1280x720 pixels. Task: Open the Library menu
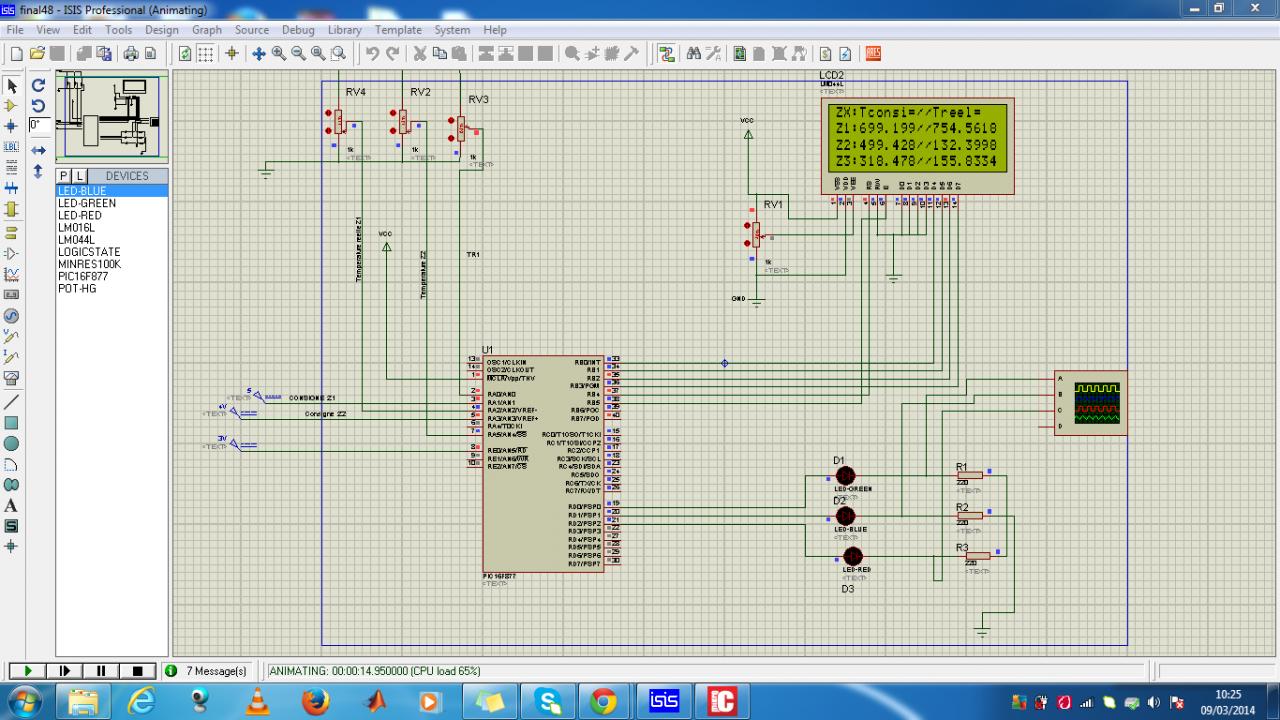click(344, 30)
